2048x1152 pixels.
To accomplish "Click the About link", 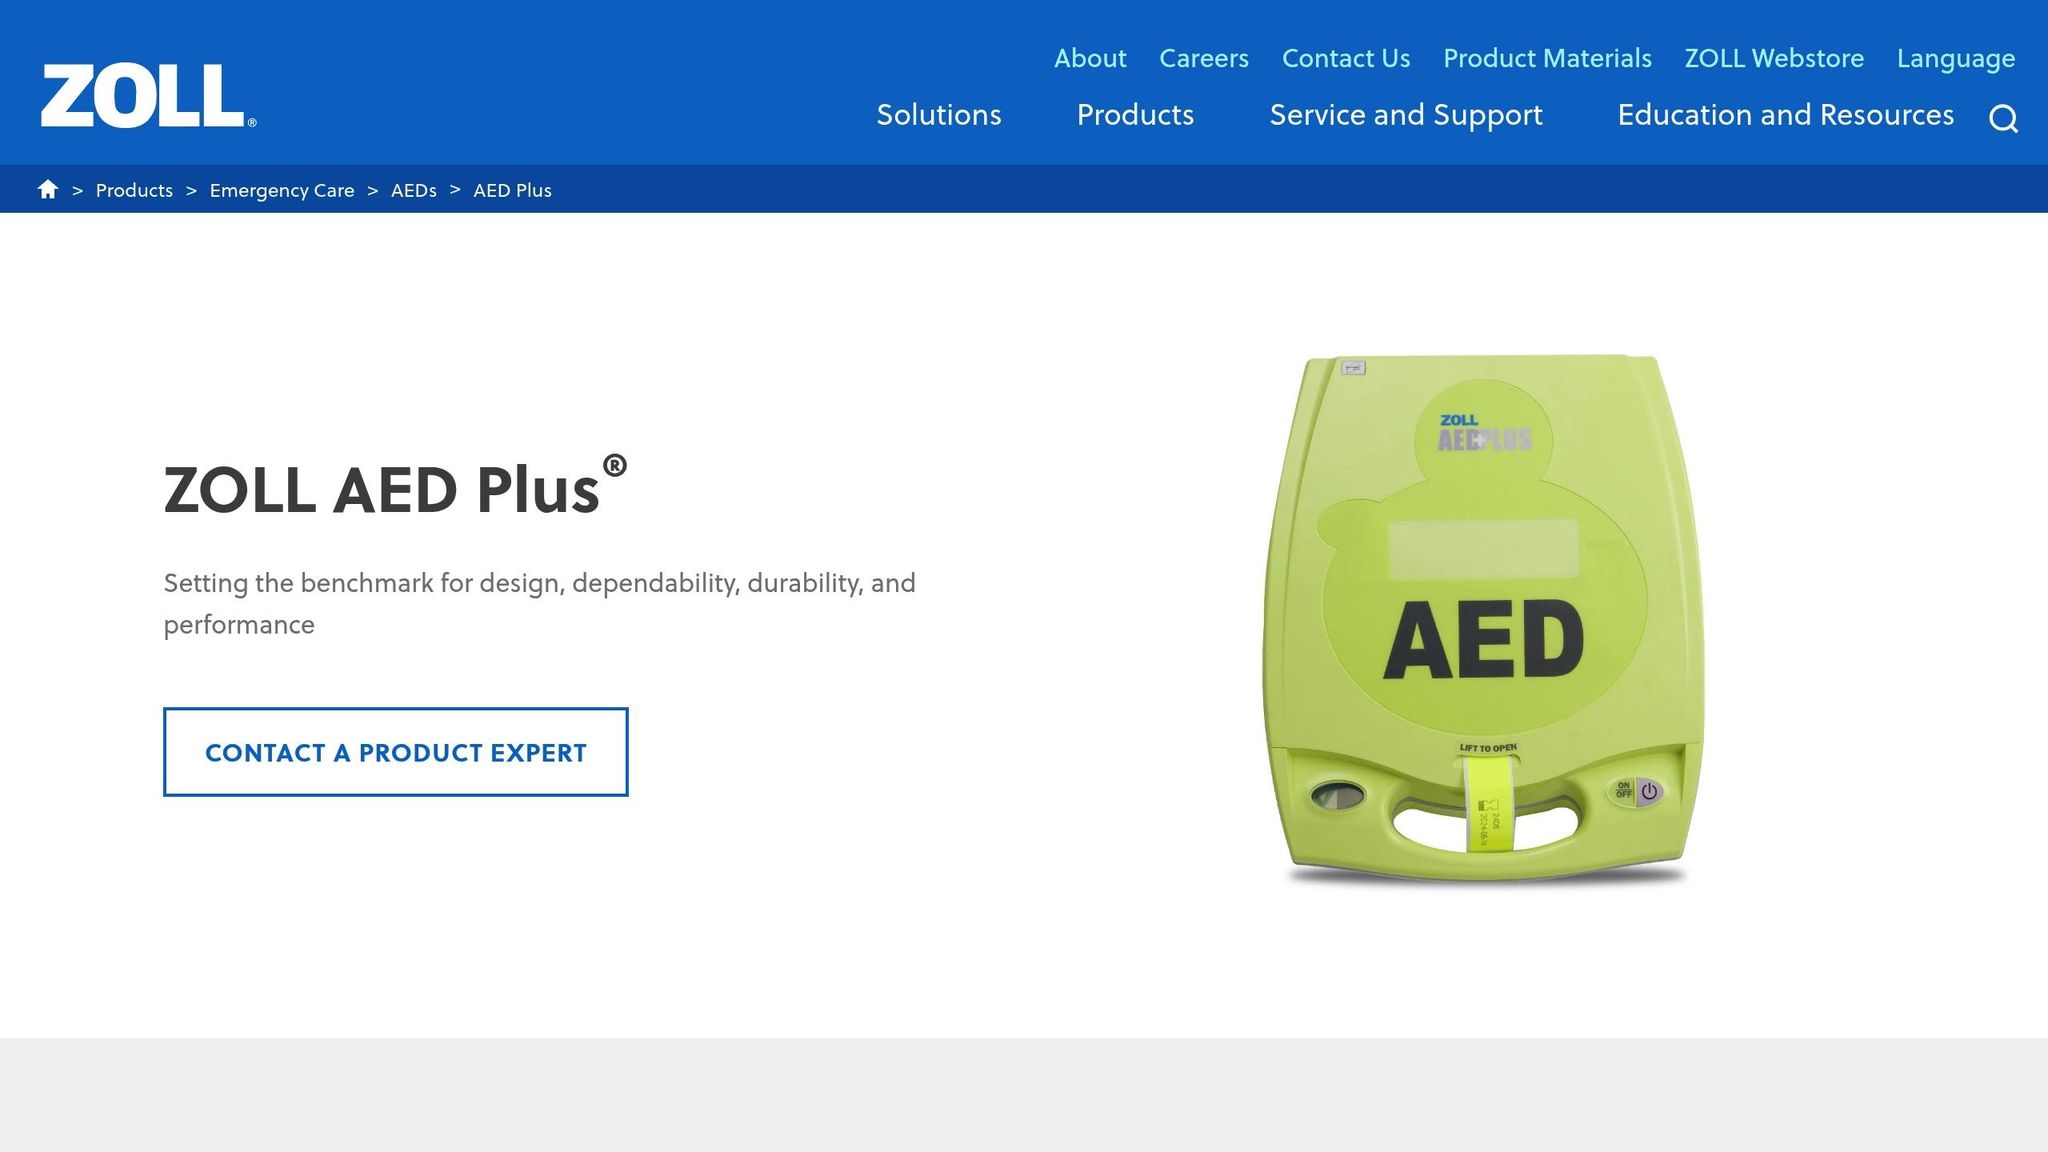I will pos(1090,58).
